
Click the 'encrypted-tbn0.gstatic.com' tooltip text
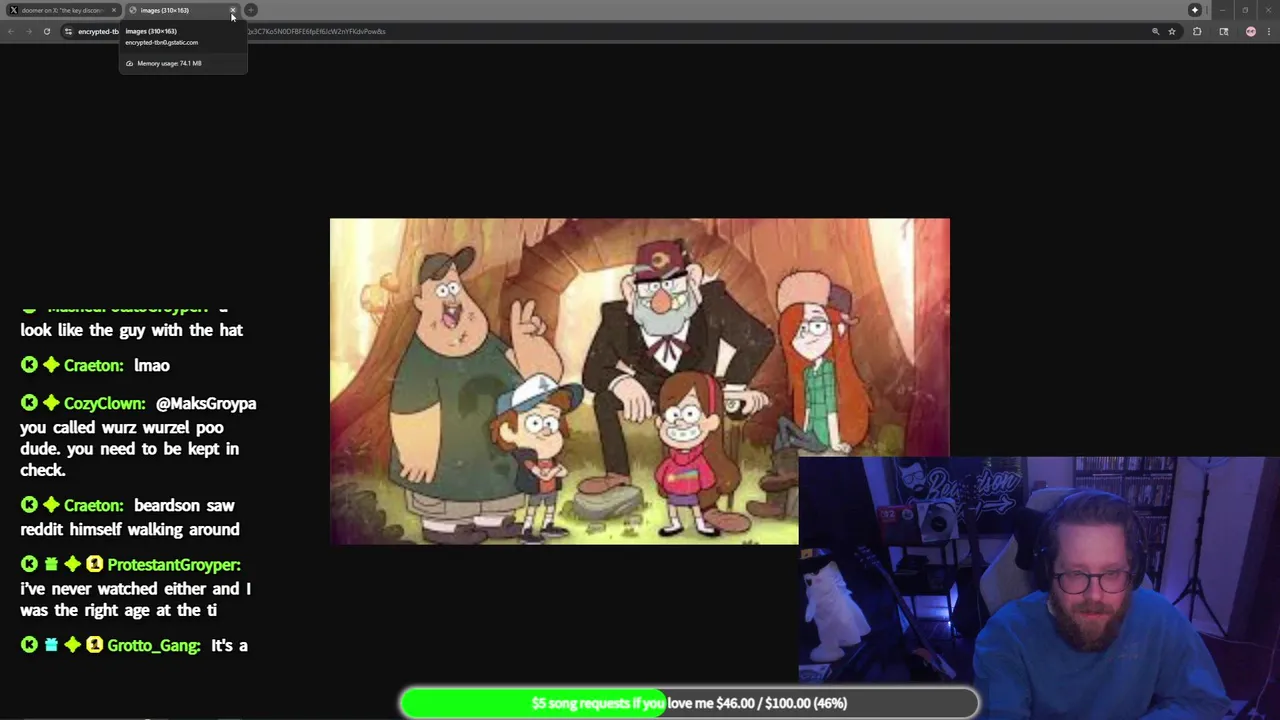coord(161,42)
